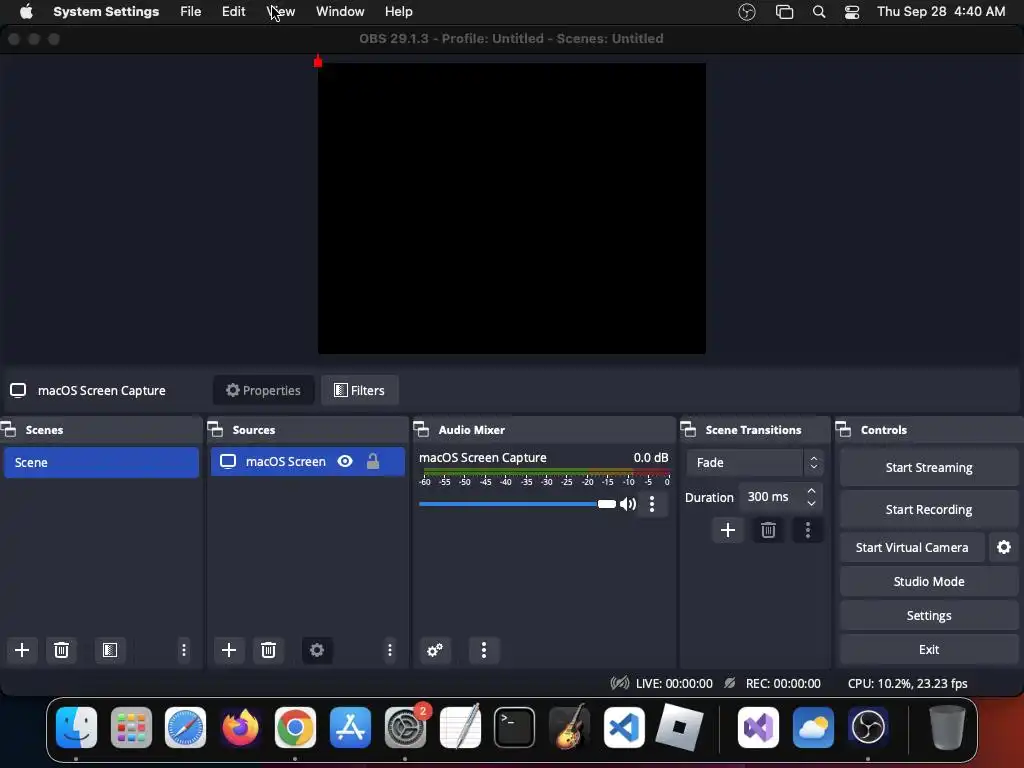The width and height of the screenshot is (1024, 768).
Task: Select Scene in Scenes list
Action: pyautogui.click(x=101, y=462)
